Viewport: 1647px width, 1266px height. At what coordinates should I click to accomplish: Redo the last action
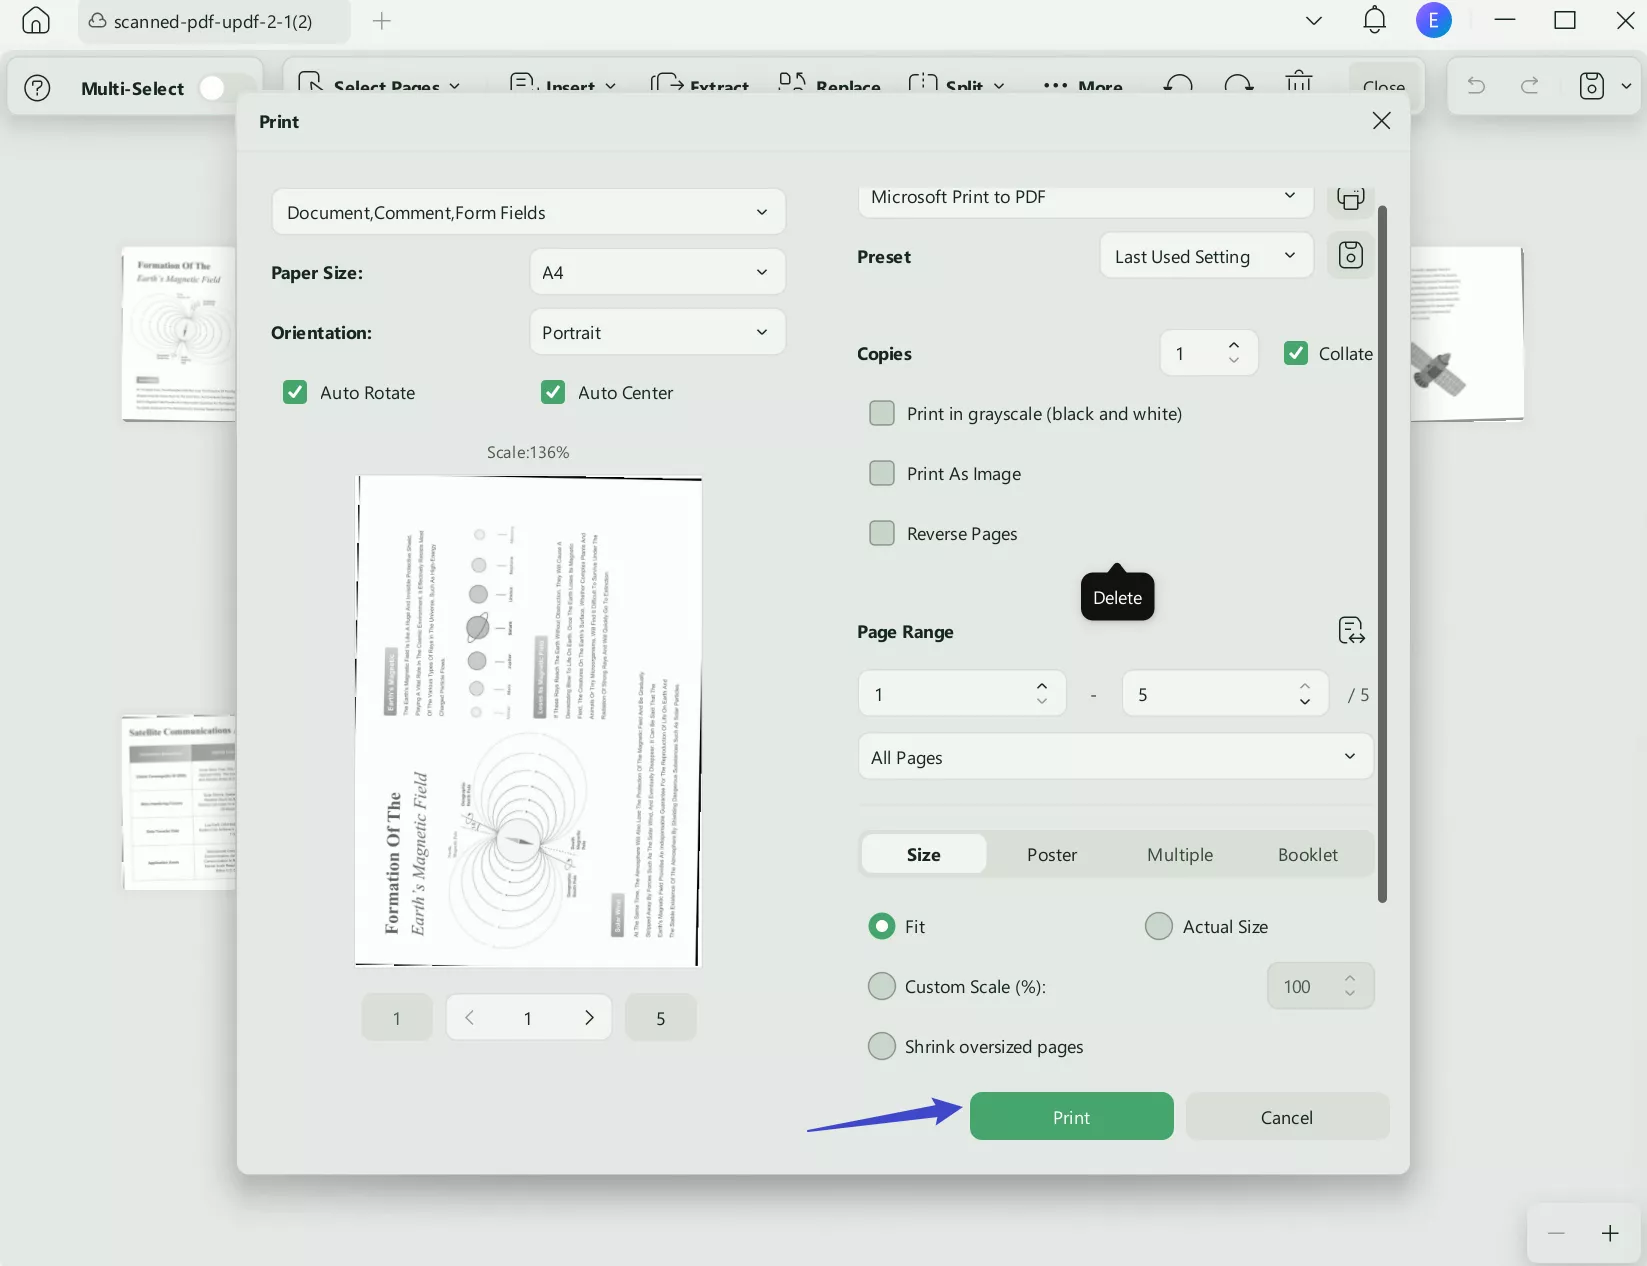[1529, 86]
